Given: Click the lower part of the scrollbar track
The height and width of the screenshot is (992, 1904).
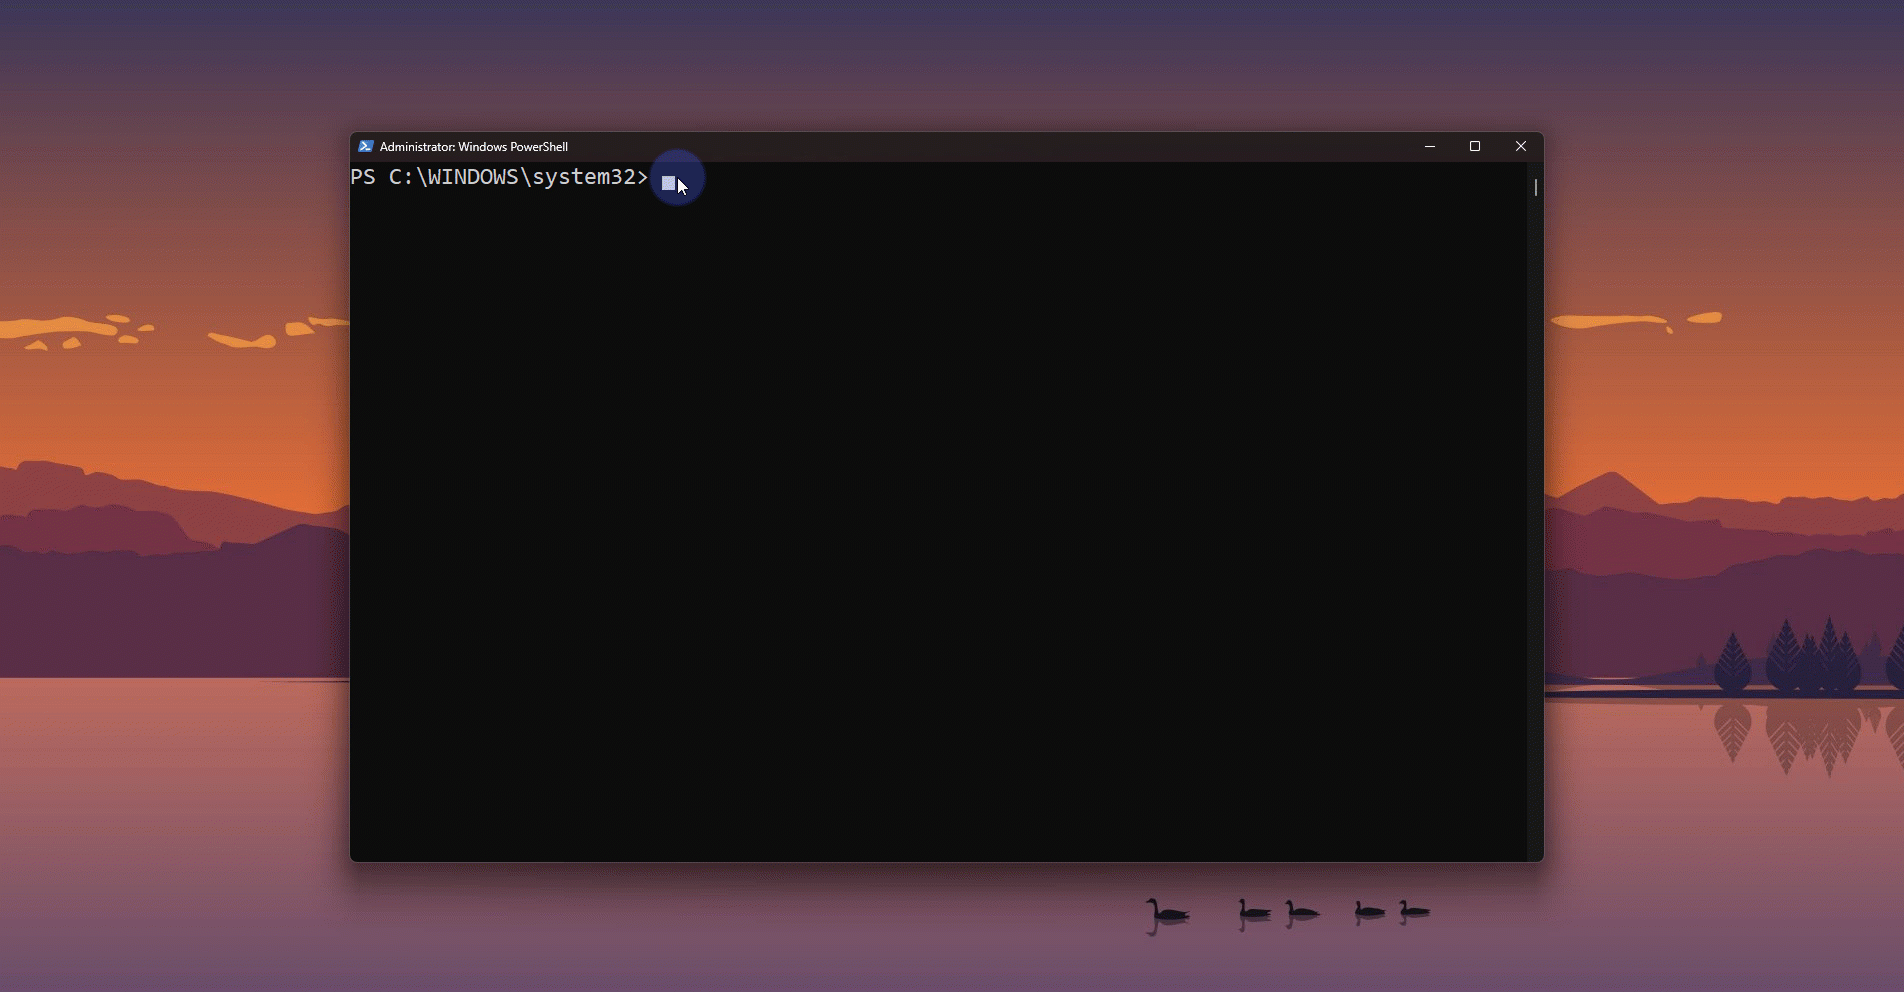Looking at the screenshot, I should click(x=1535, y=700).
